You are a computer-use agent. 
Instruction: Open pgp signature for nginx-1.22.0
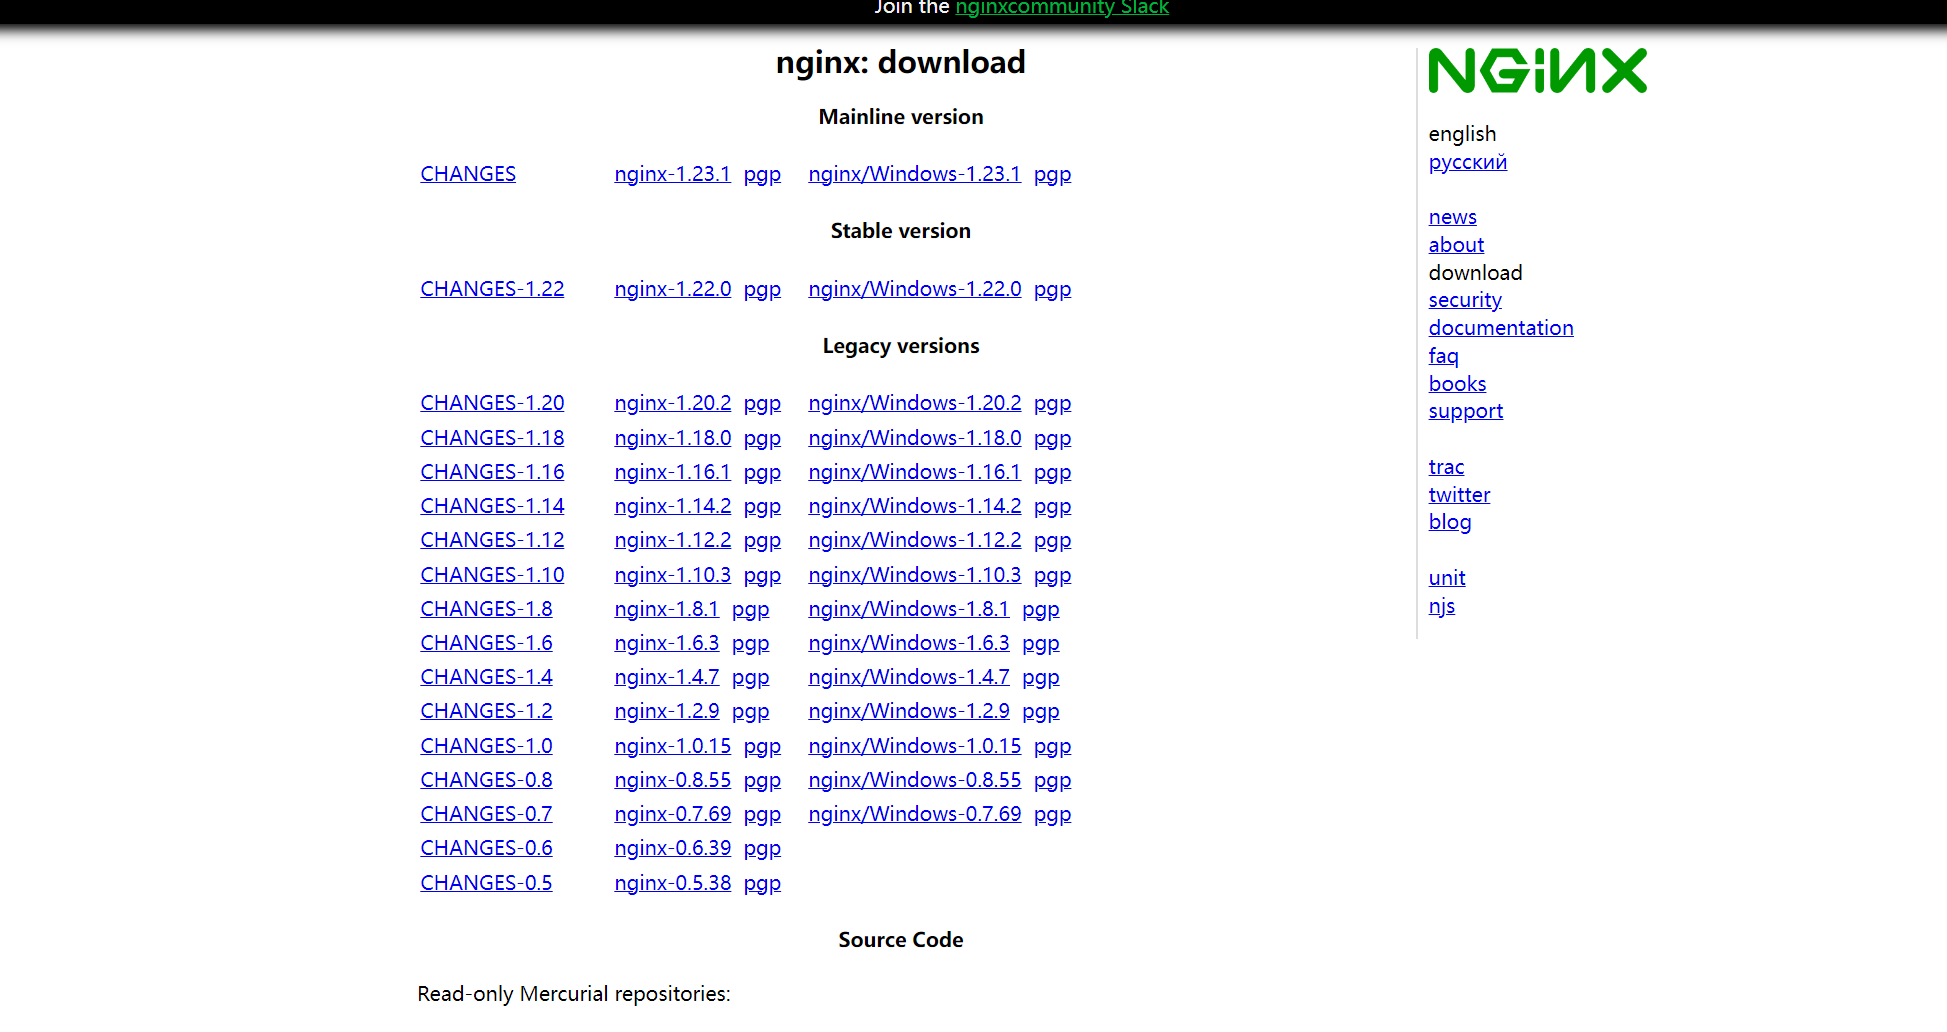pos(762,290)
